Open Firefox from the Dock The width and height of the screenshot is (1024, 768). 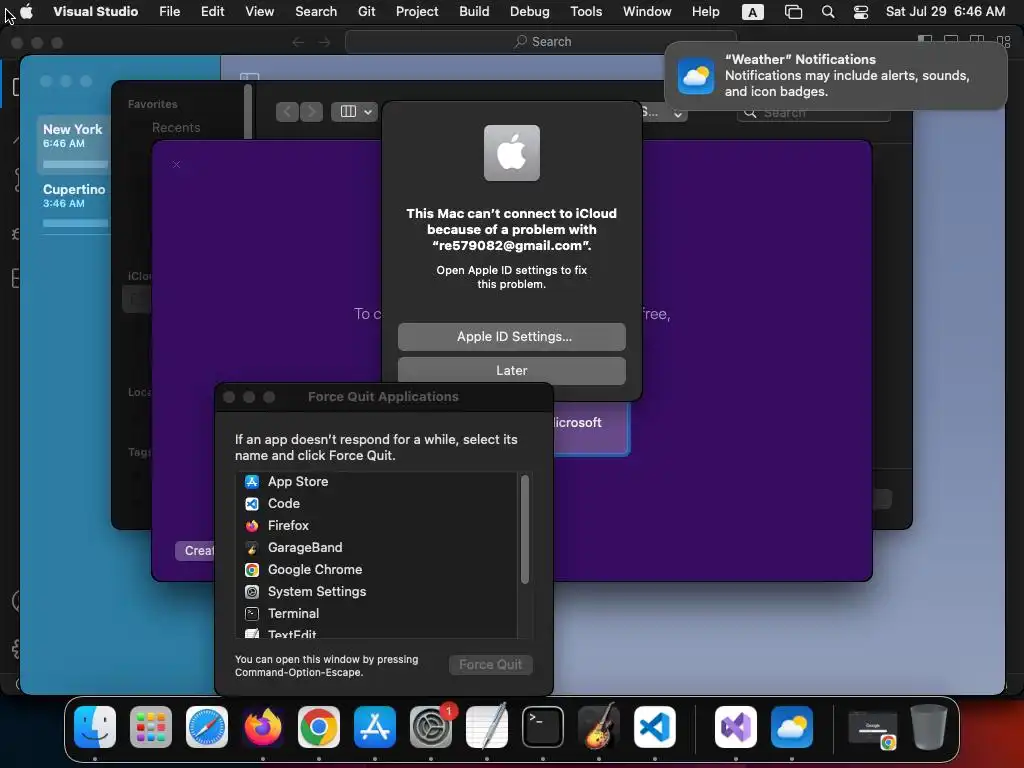pos(263,727)
